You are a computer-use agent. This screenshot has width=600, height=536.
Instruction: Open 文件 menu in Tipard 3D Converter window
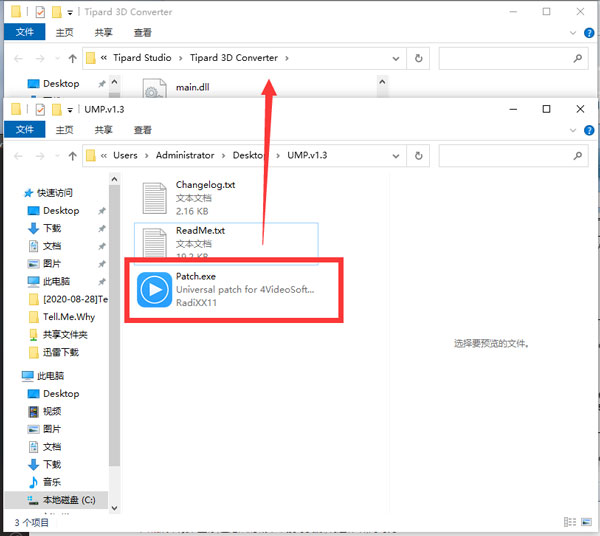tap(24, 32)
